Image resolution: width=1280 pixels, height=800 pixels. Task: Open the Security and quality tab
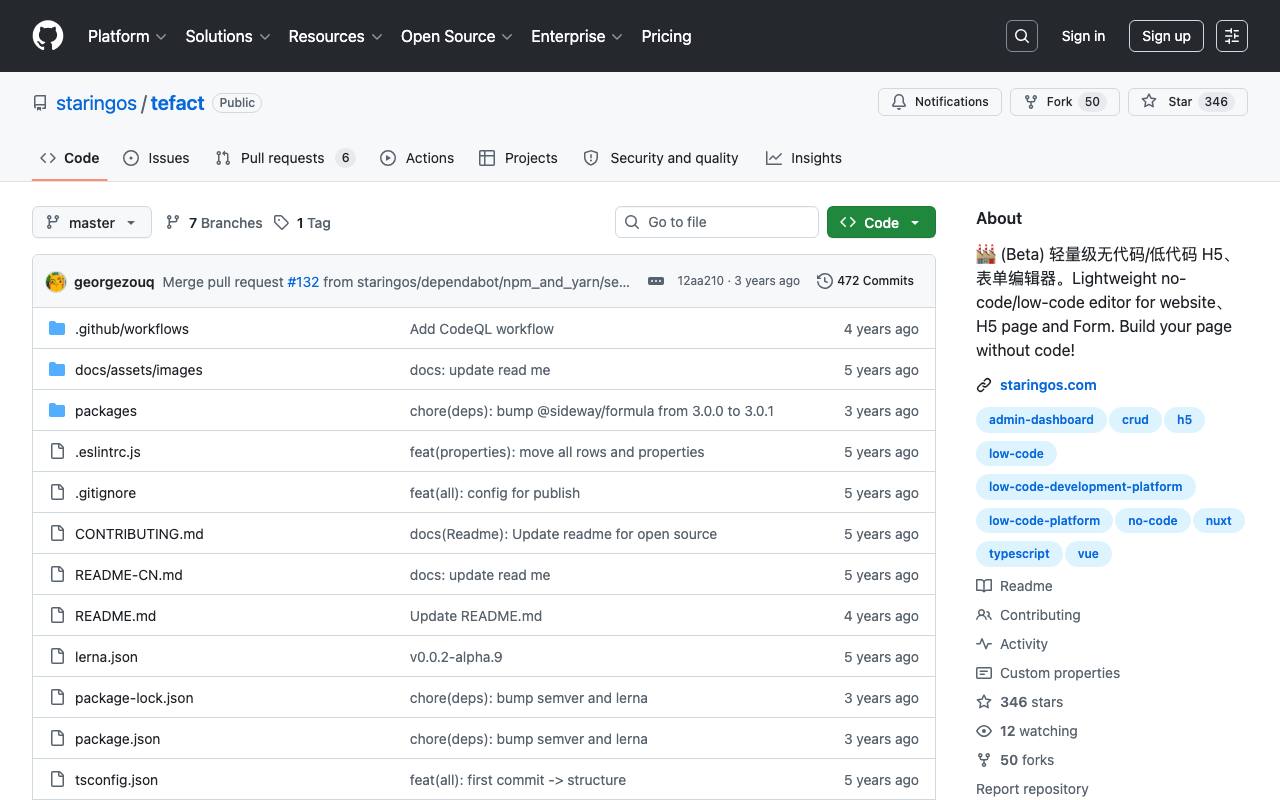coord(661,158)
